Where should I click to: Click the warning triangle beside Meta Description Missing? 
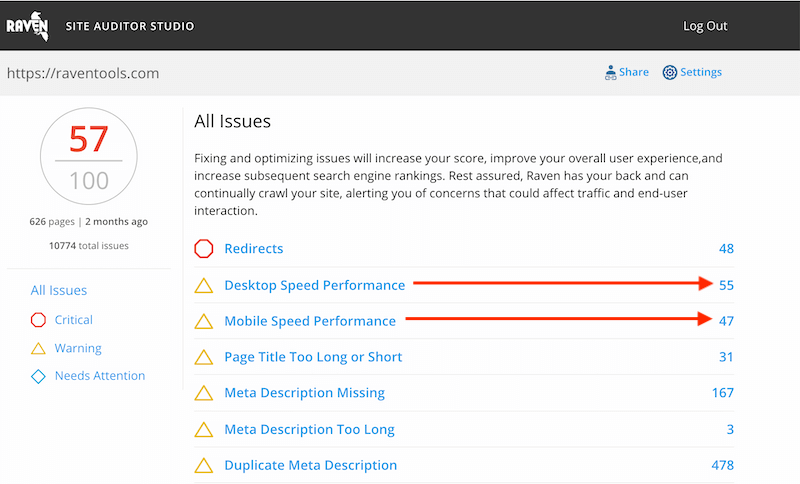[x=204, y=394]
